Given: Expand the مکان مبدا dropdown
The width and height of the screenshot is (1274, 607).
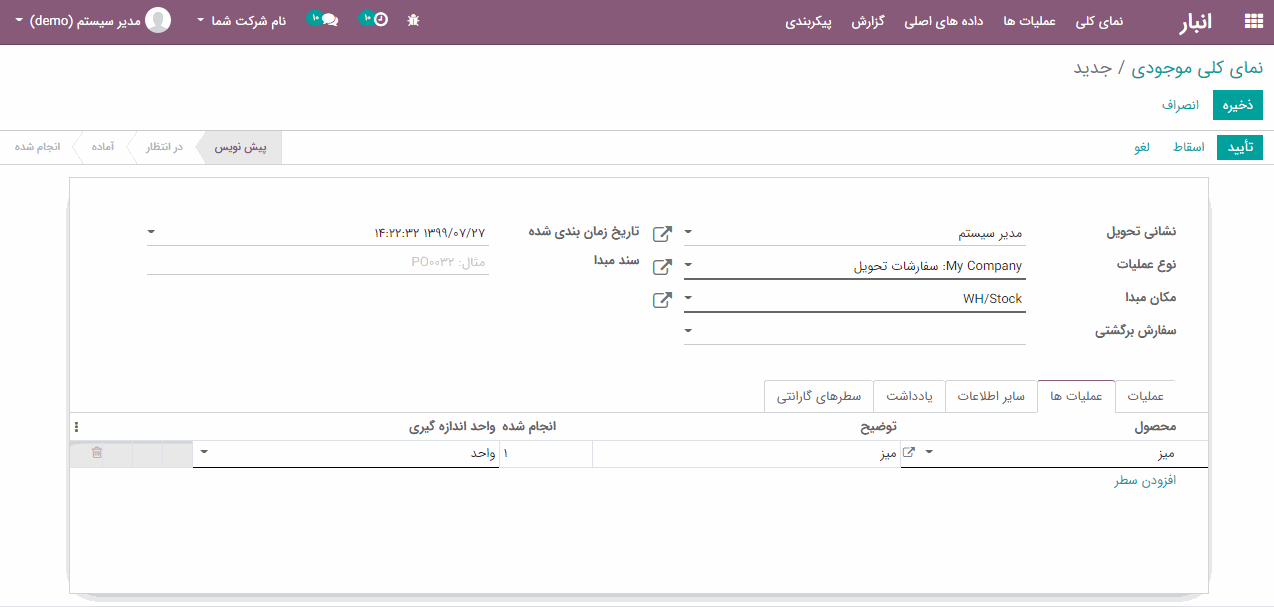Looking at the screenshot, I should click(x=688, y=298).
